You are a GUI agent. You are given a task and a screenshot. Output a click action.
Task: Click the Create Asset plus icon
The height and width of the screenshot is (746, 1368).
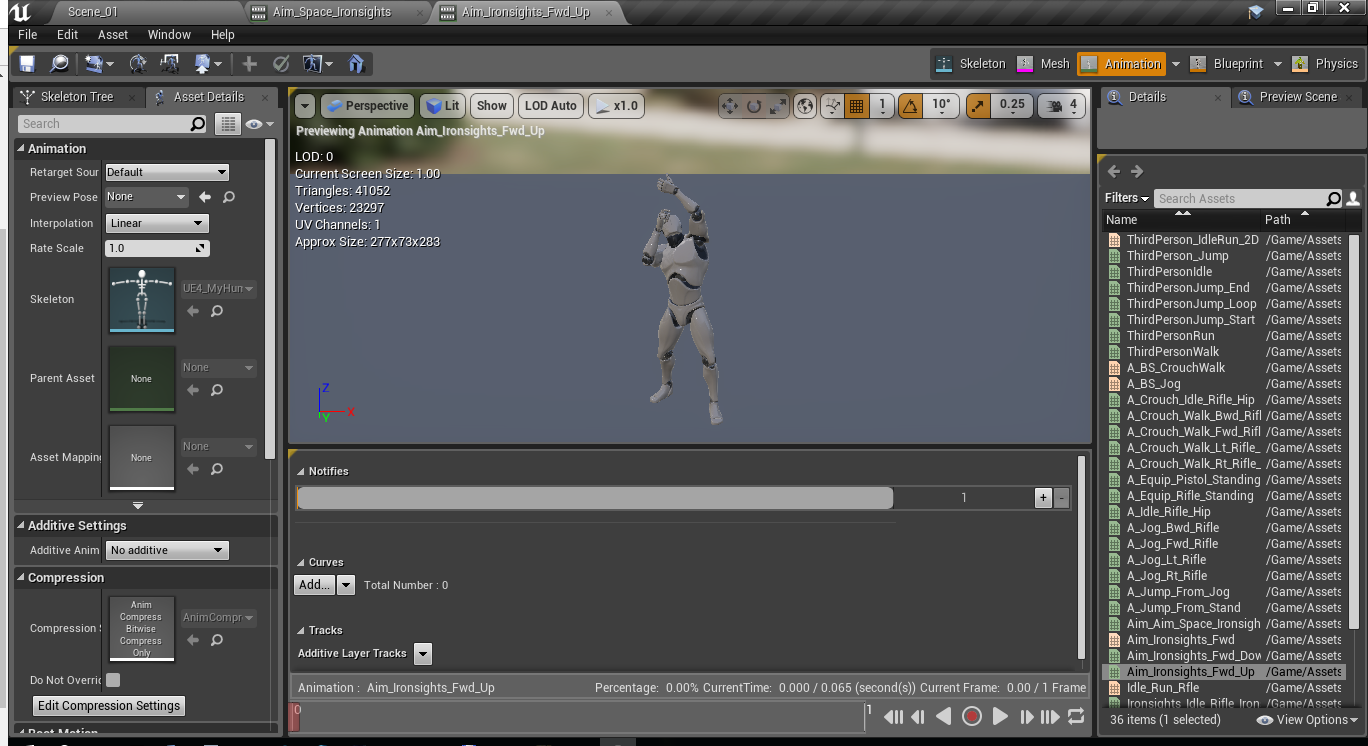(249, 63)
